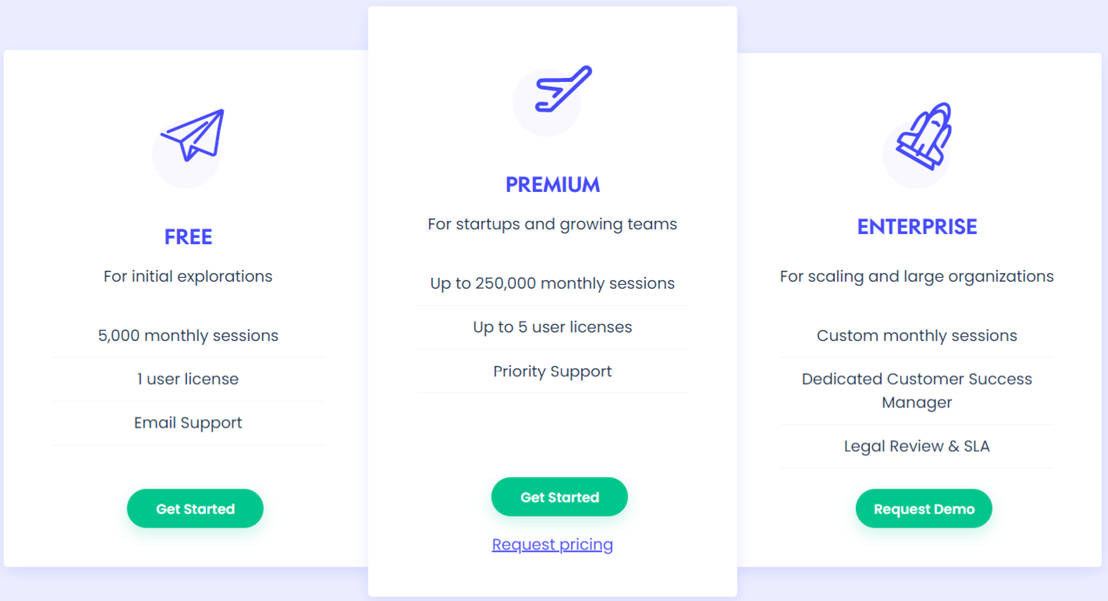Select the ENTERPRISE plan heading
The width and height of the screenshot is (1108, 601).
(917, 227)
